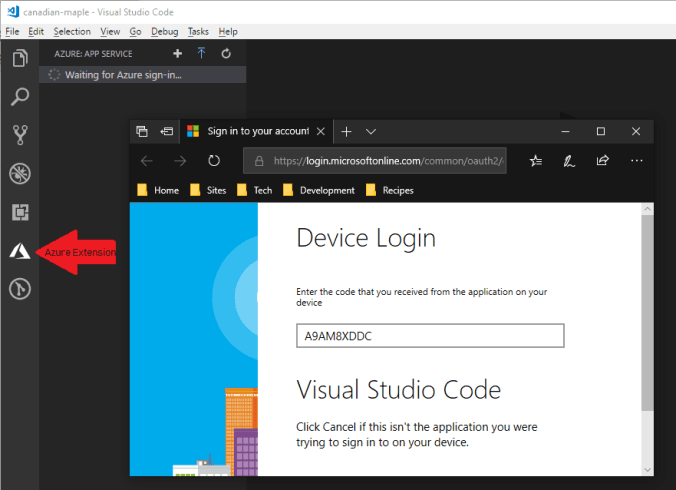Viewport: 676px width, 490px height.
Task: Open the Explorer view in activity bar
Action: (20, 58)
